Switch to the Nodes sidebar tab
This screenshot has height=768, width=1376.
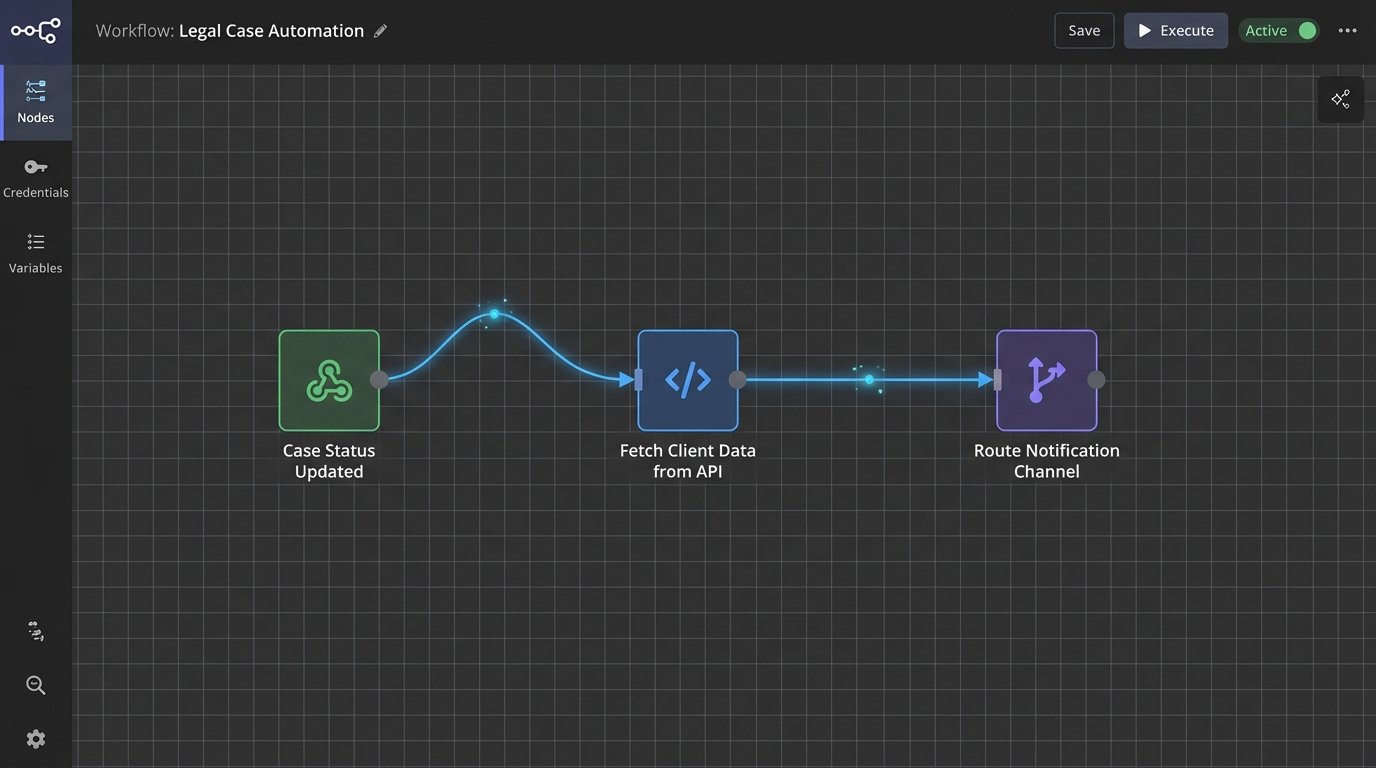pos(36,102)
